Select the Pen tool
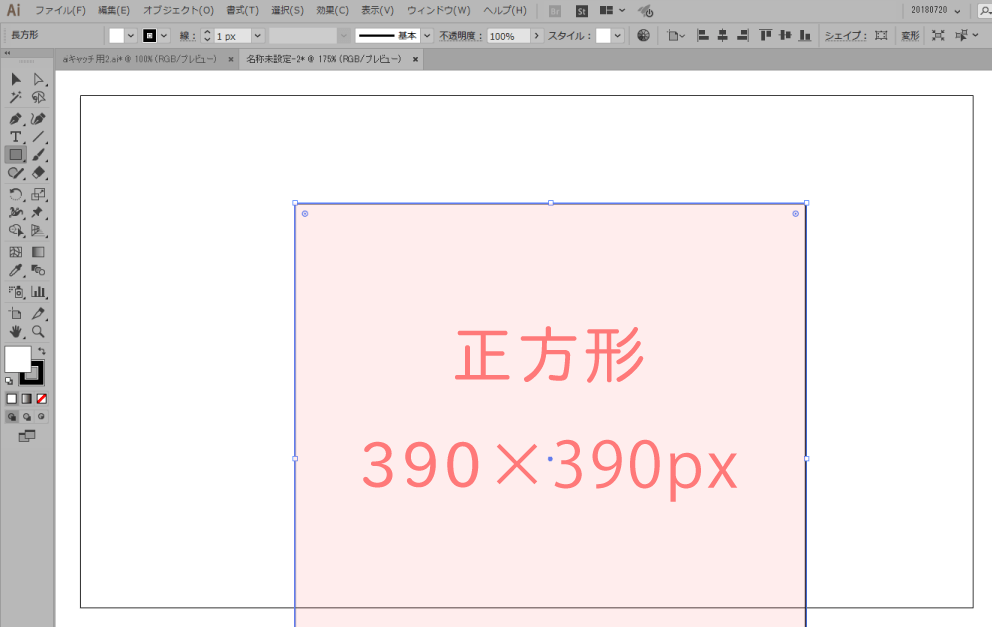Viewport: 992px width, 627px height. click(x=16, y=118)
